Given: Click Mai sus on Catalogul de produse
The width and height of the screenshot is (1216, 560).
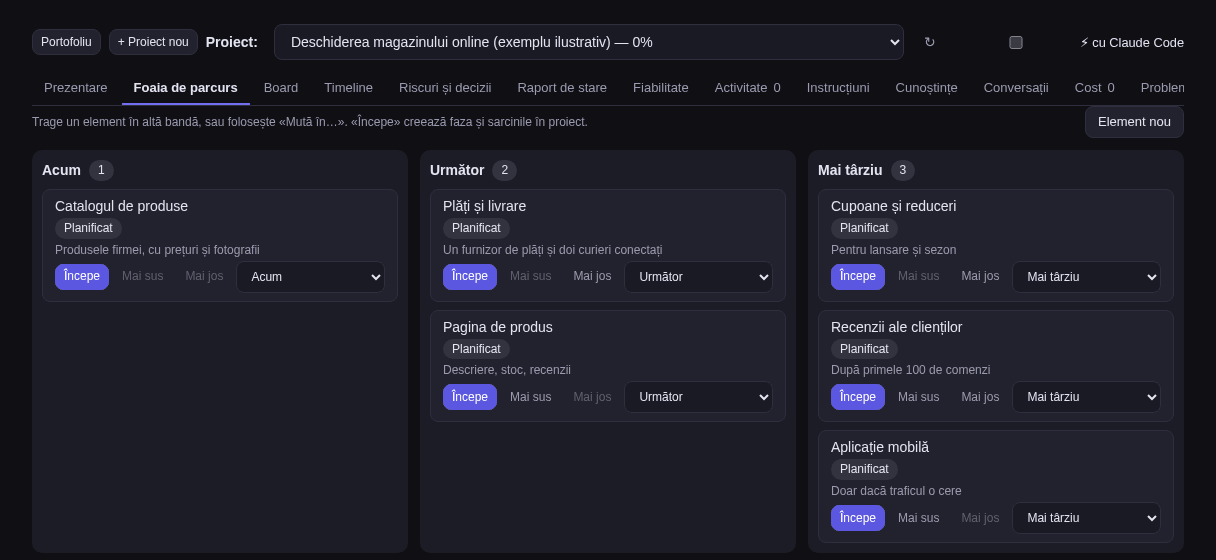Looking at the screenshot, I should pos(143,277).
